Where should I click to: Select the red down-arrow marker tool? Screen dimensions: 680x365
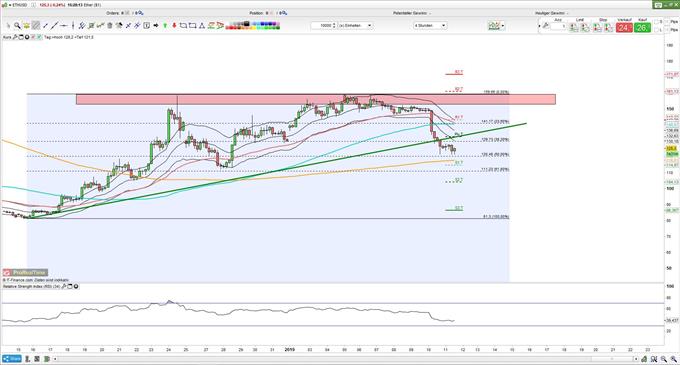174,26
